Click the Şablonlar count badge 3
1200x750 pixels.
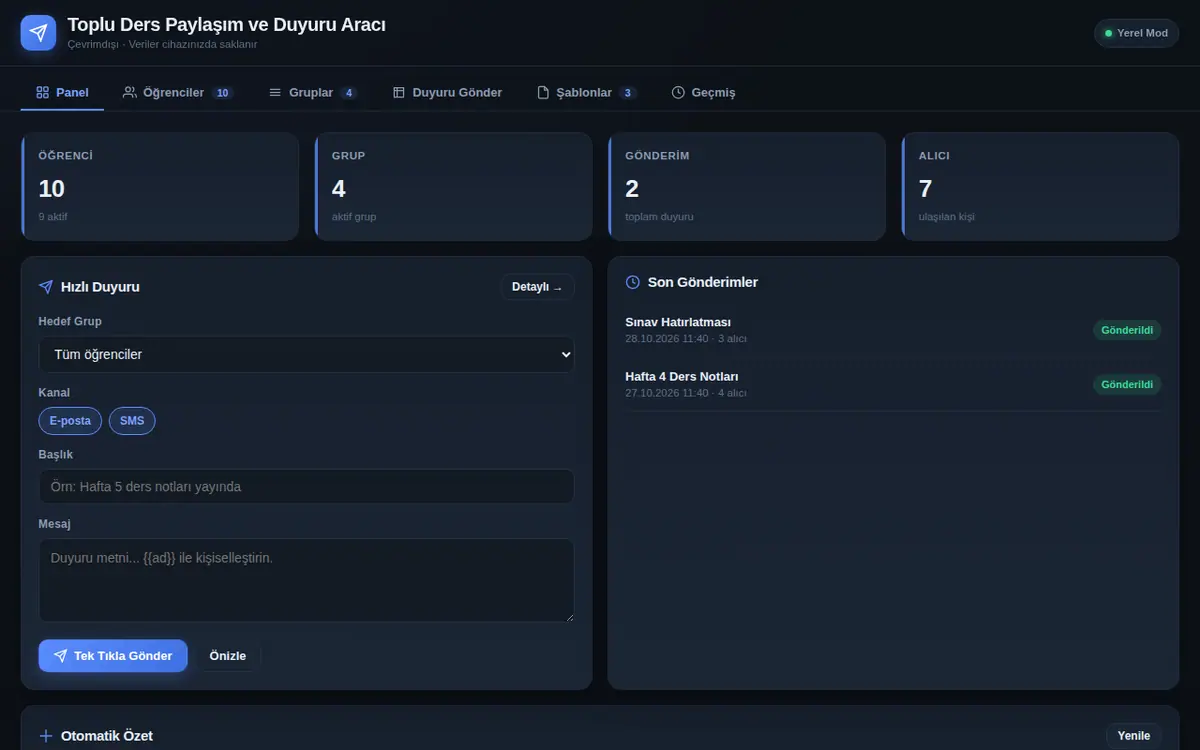click(x=628, y=93)
